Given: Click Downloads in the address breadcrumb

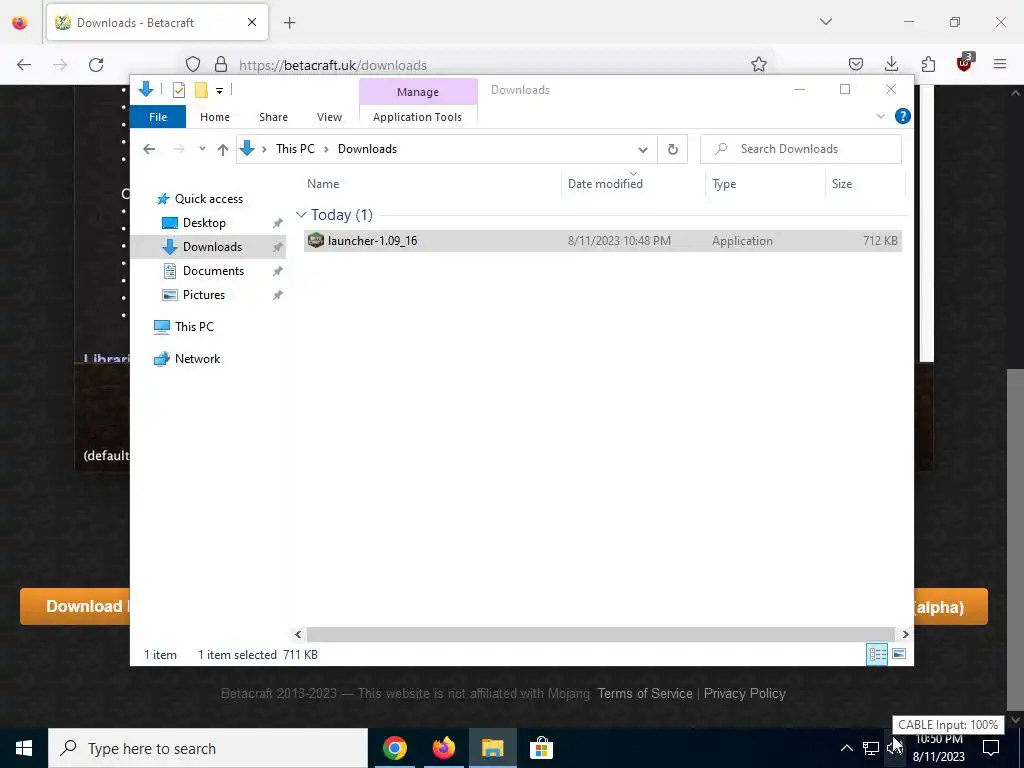Looking at the screenshot, I should coord(367,149).
